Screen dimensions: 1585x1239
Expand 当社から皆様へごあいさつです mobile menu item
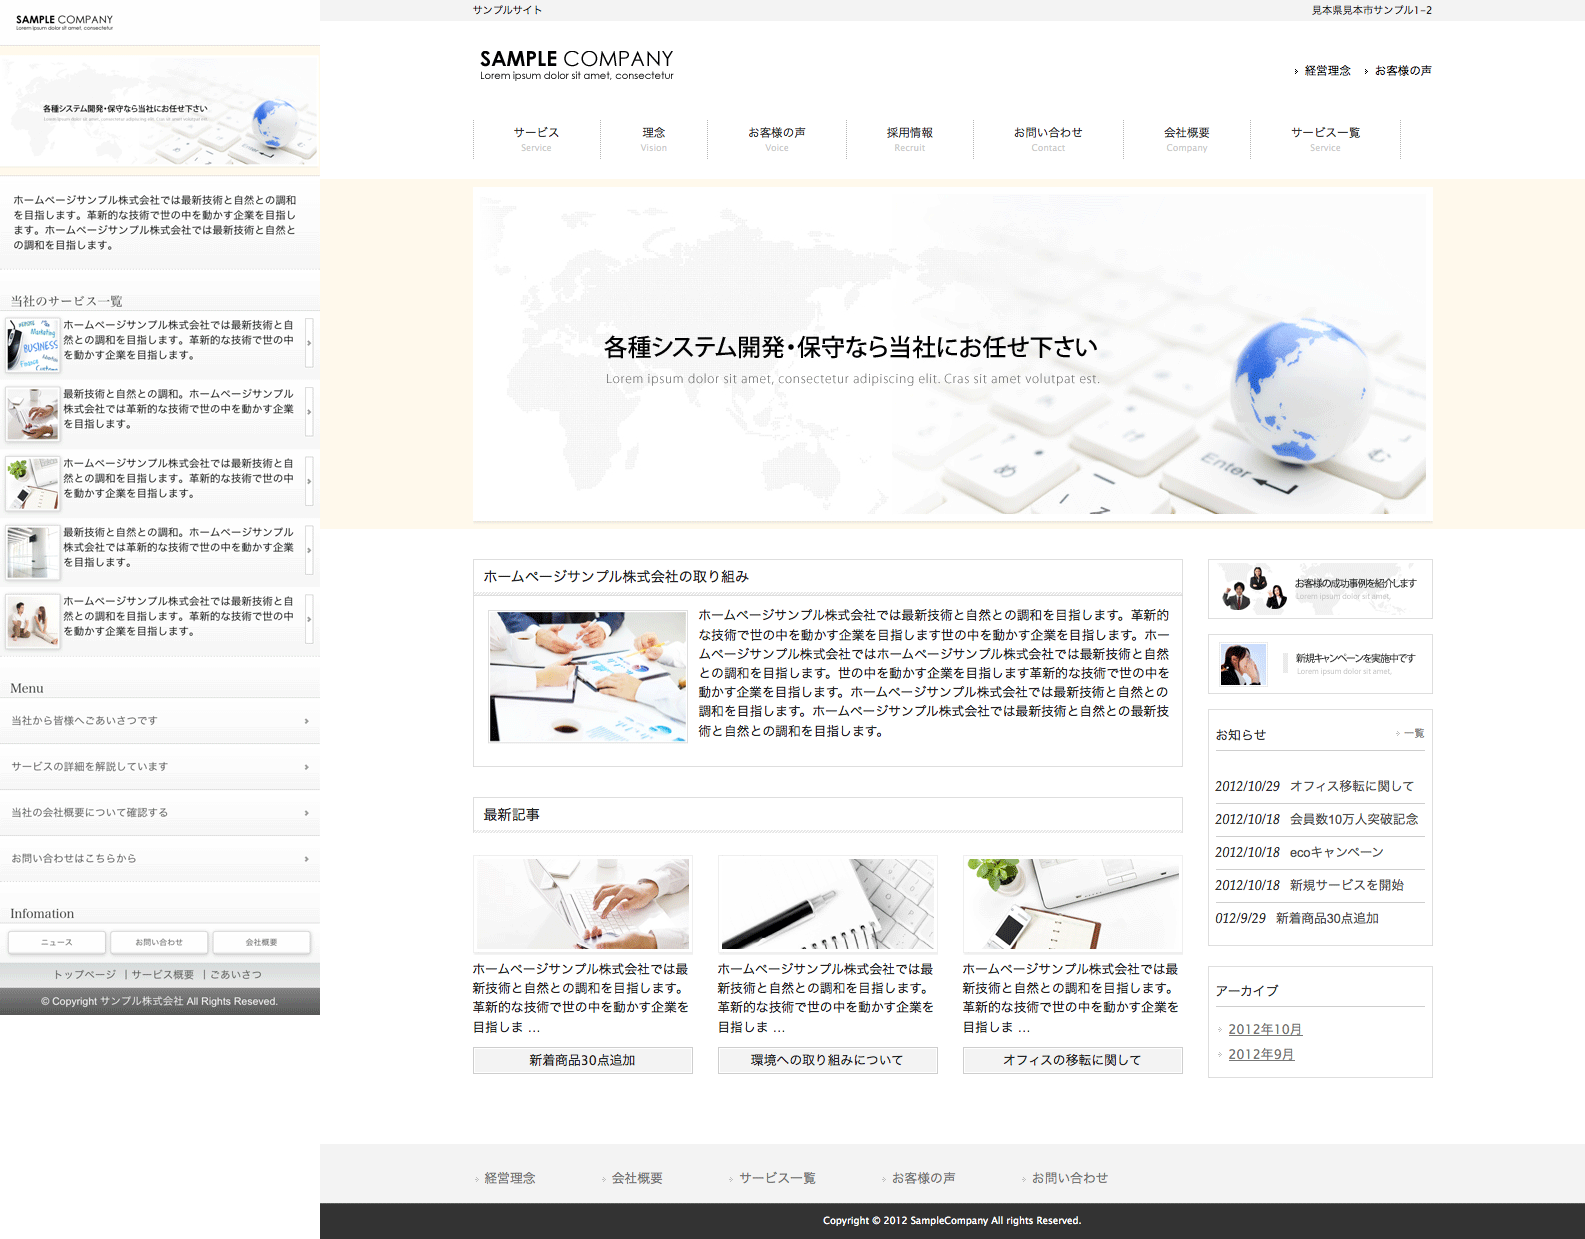pos(160,721)
